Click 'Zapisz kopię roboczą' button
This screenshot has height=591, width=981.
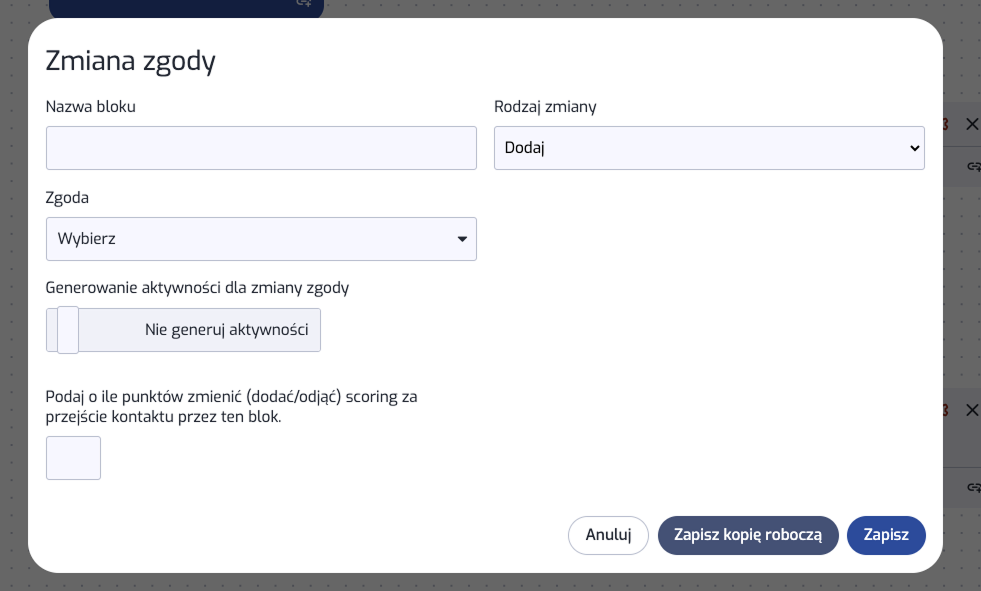748,535
